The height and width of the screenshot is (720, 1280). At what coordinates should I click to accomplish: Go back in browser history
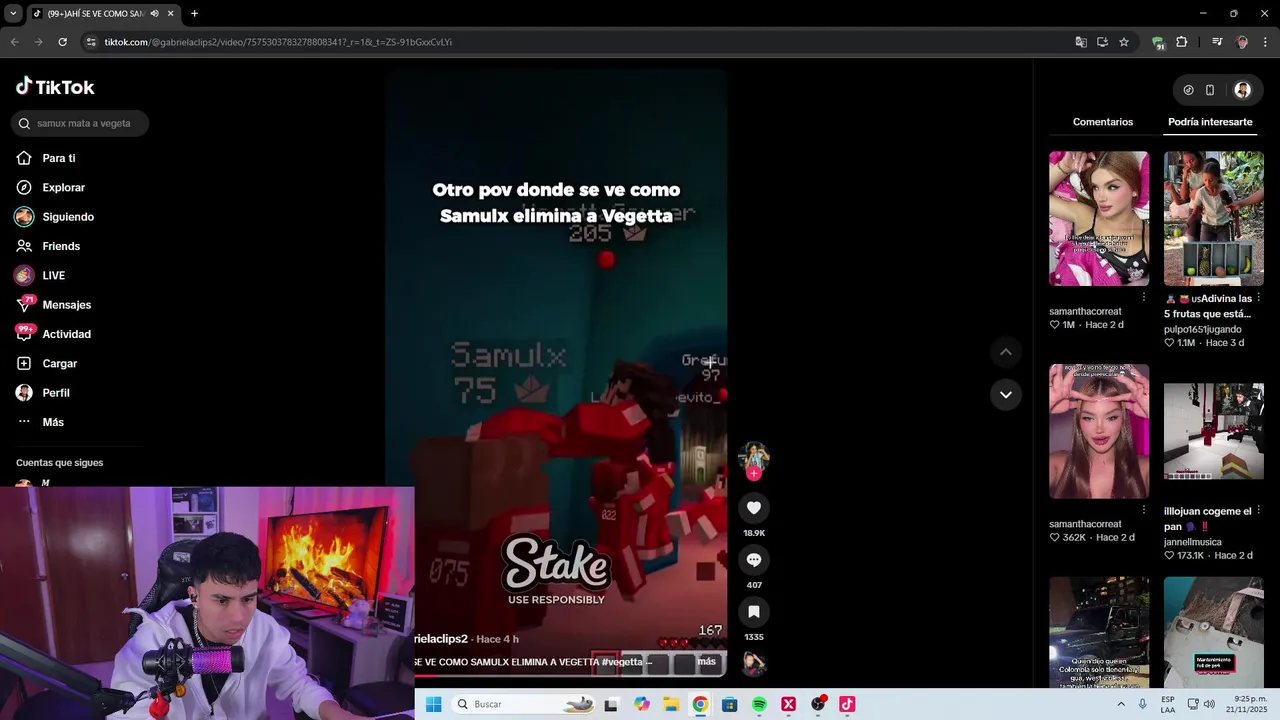point(14,42)
